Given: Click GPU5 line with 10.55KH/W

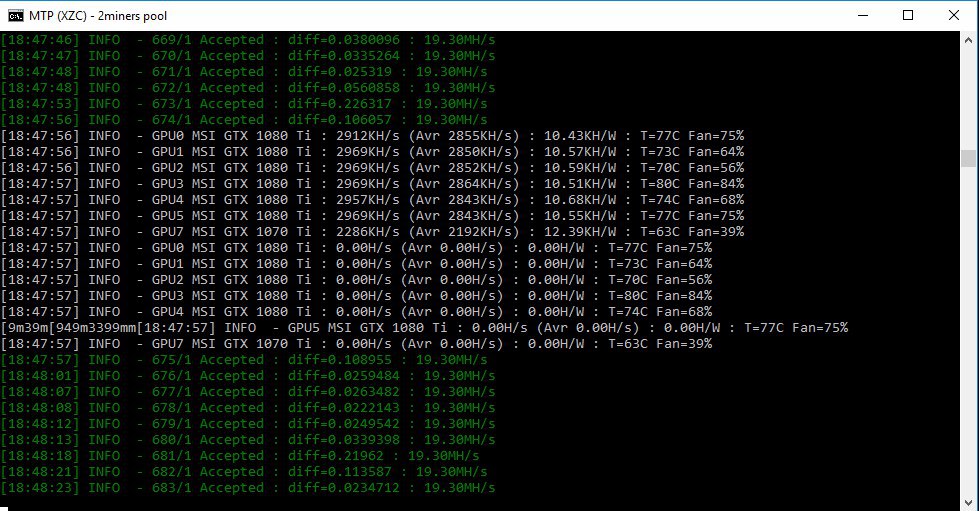Looking at the screenshot, I should 373,216.
